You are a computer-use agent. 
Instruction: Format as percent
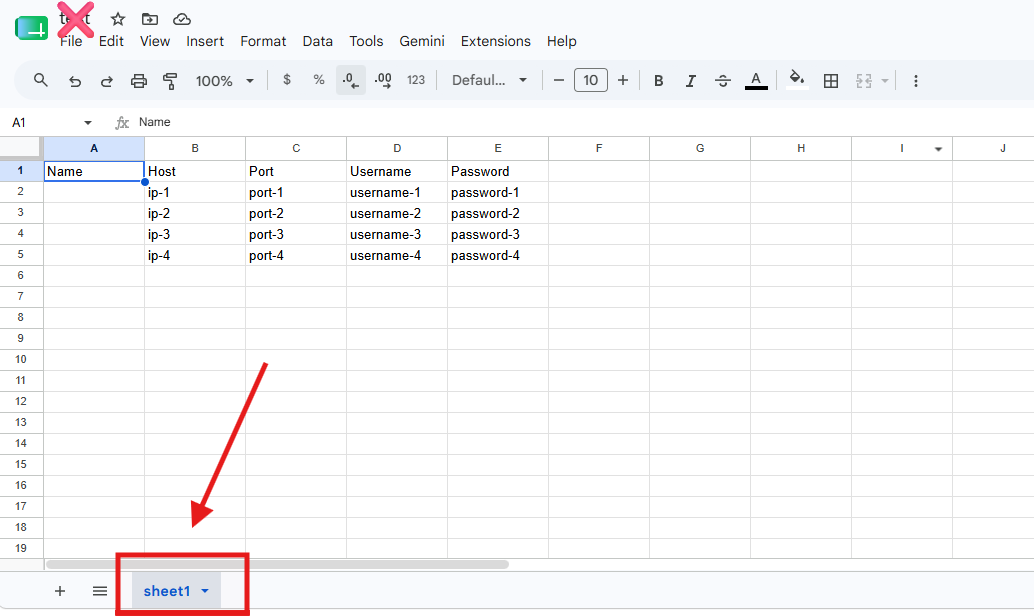[x=319, y=80]
